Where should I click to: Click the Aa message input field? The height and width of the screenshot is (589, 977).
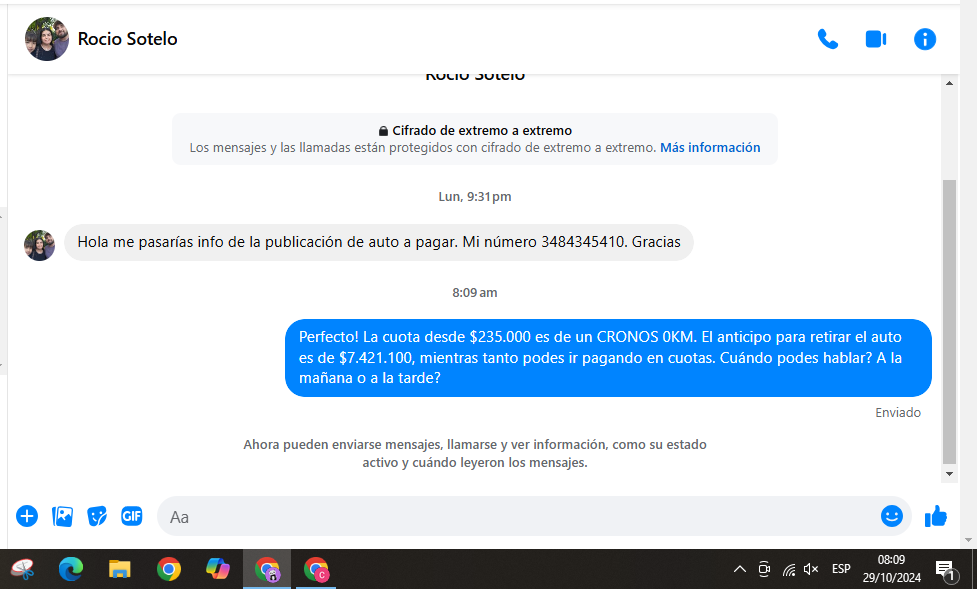tap(520, 517)
